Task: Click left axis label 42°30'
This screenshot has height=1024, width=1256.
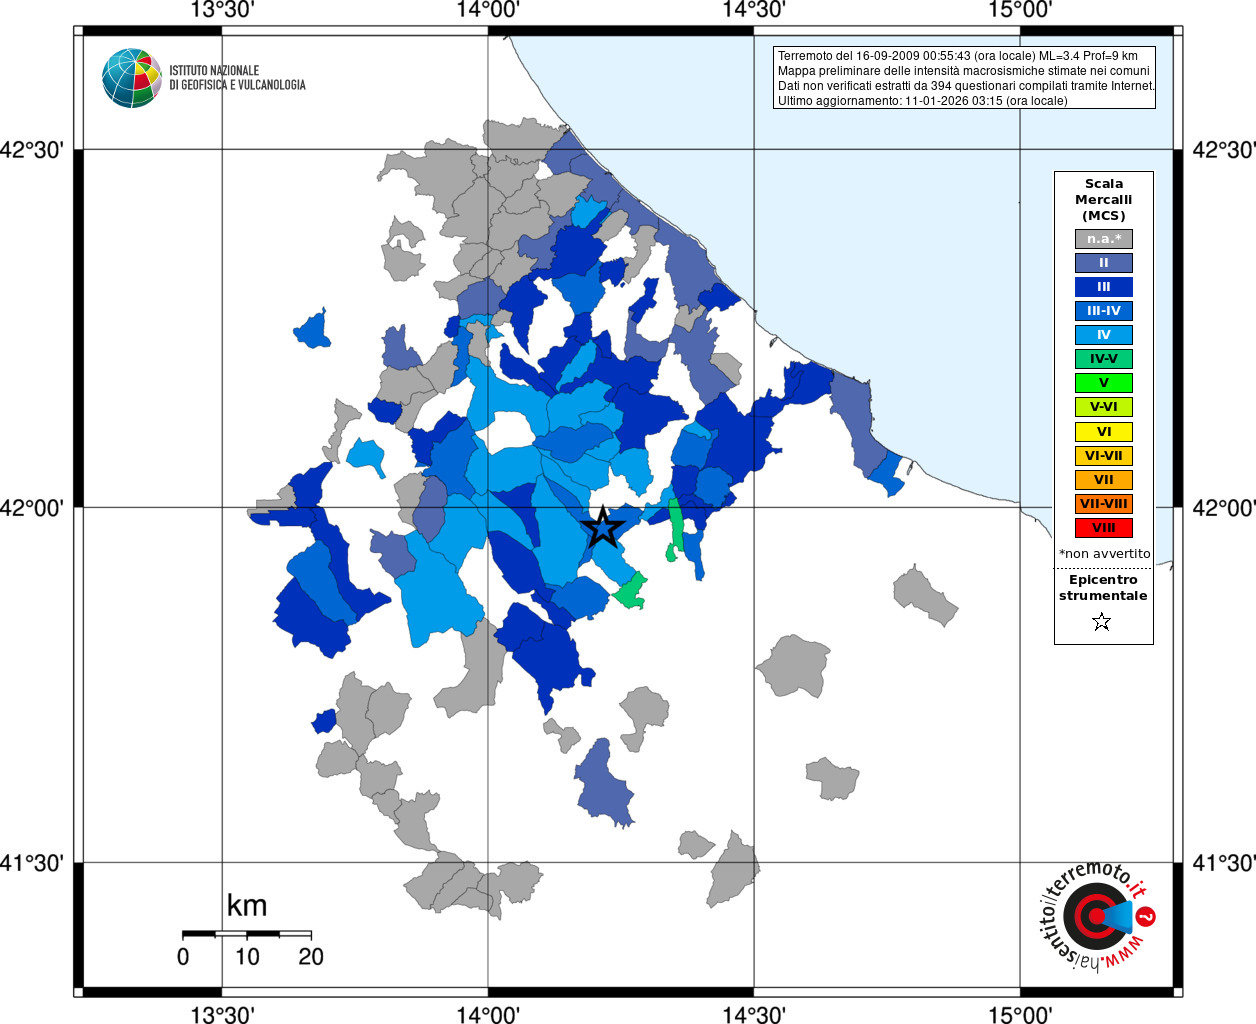Action: click(x=32, y=150)
